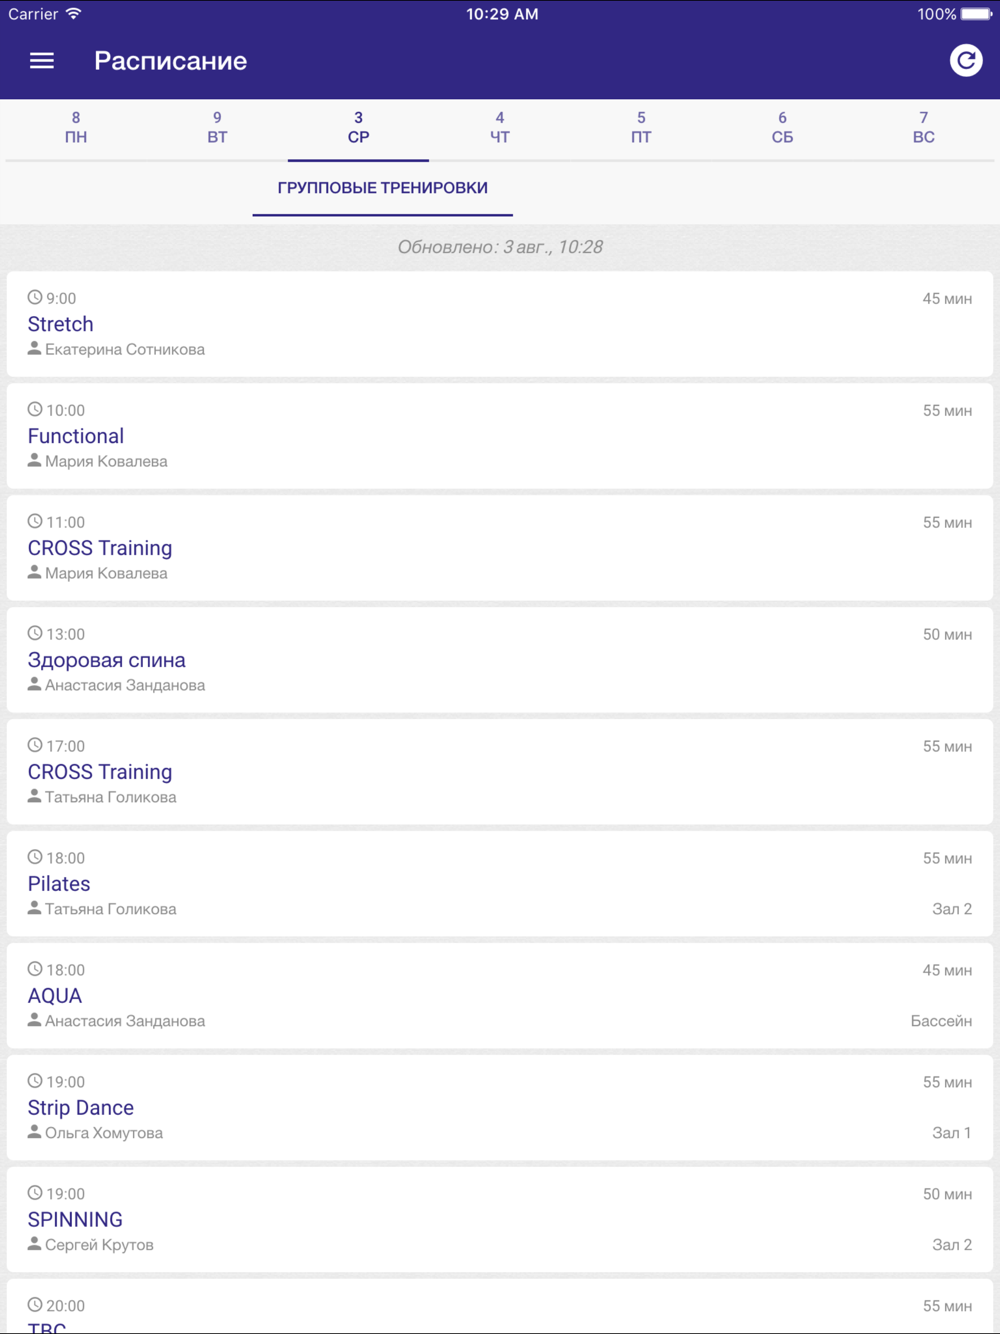Open the Здоровая спина class
Viewport: 1000px width, 1334px height.
[500, 660]
